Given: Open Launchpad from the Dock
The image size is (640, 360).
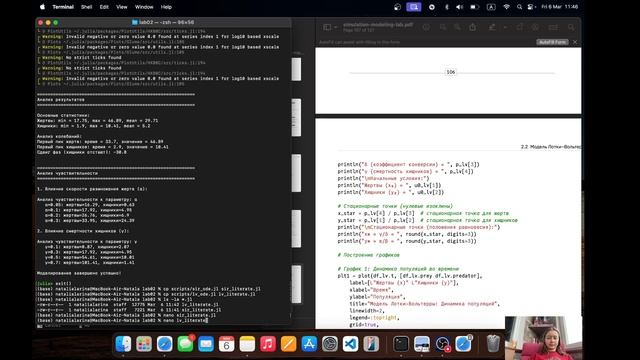Looking at the screenshot, I should pos(144,344).
